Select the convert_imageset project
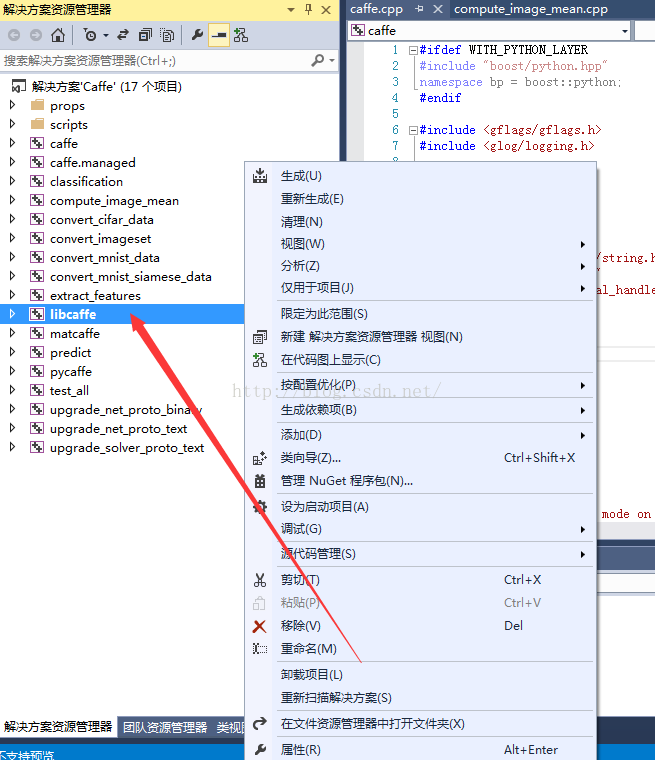The height and width of the screenshot is (760, 655). click(x=100, y=238)
